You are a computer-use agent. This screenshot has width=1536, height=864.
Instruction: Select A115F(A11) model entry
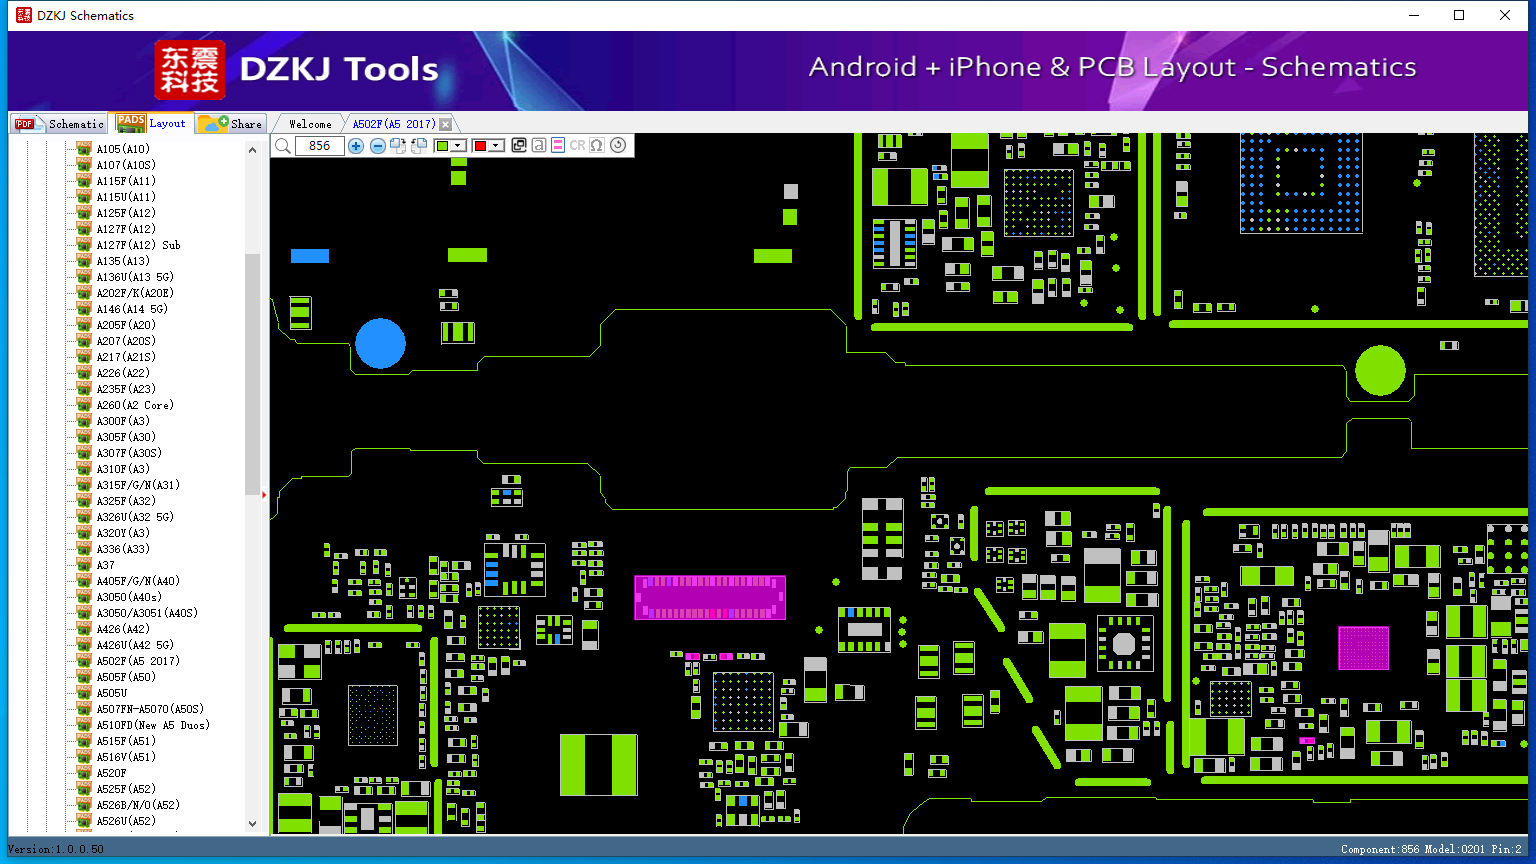(x=126, y=181)
